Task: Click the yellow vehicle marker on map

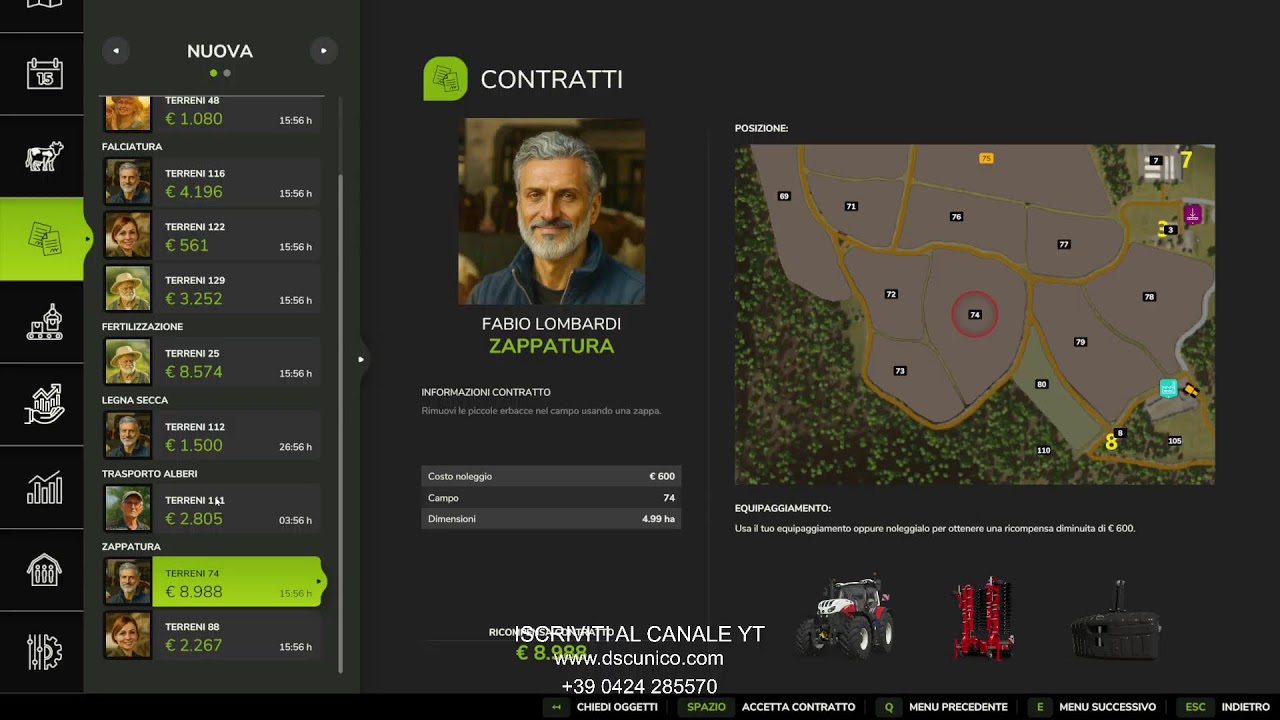Action: pyautogui.click(x=1190, y=390)
